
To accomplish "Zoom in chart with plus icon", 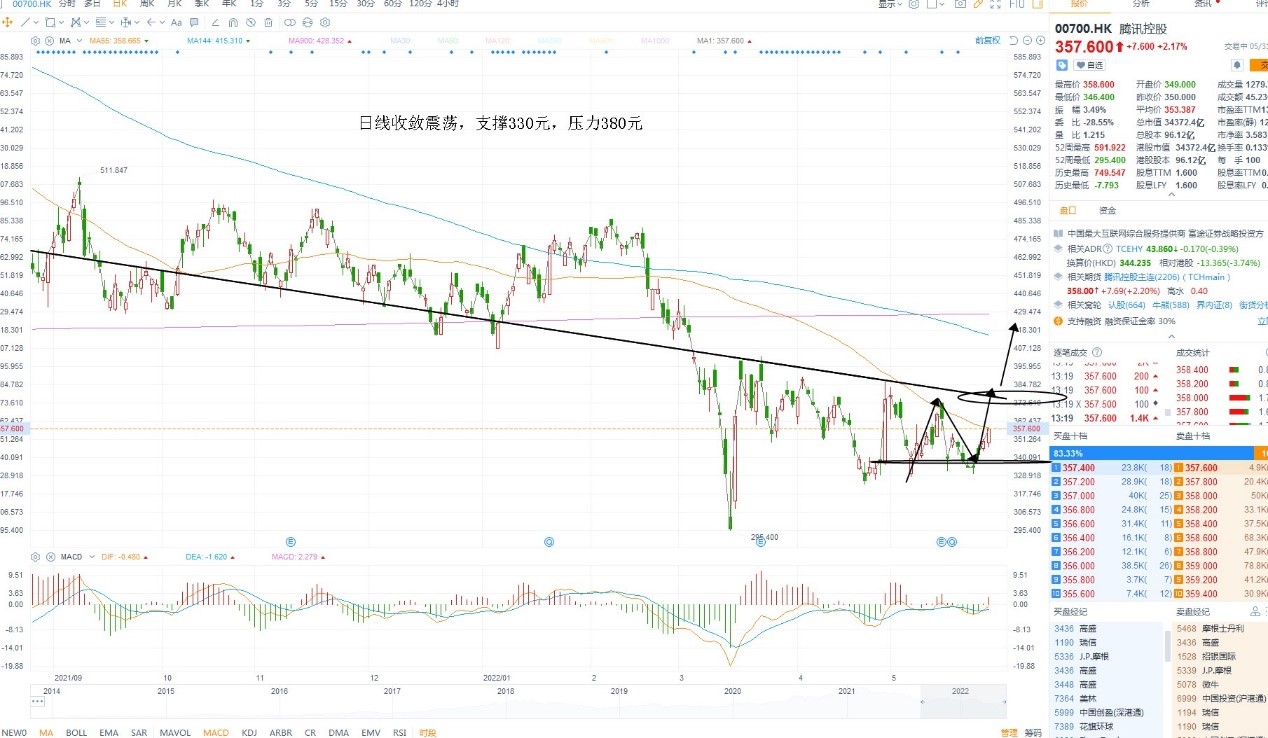I will 1040,41.
